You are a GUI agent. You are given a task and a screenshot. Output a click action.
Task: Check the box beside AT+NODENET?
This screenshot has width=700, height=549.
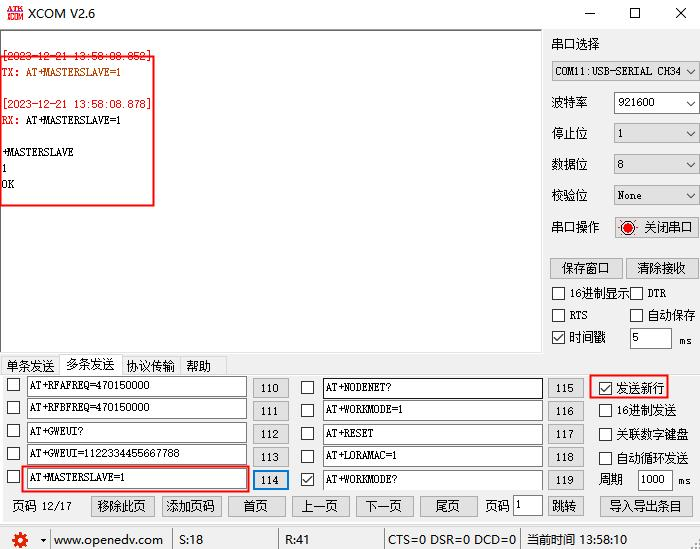(307, 387)
